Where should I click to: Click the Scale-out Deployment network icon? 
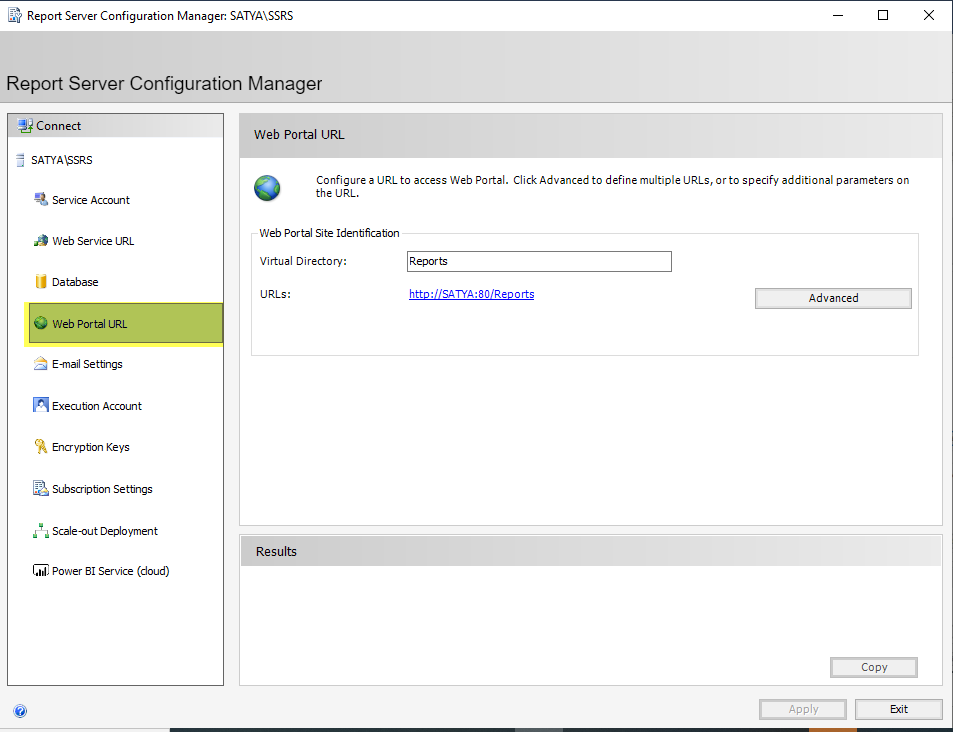coord(40,531)
